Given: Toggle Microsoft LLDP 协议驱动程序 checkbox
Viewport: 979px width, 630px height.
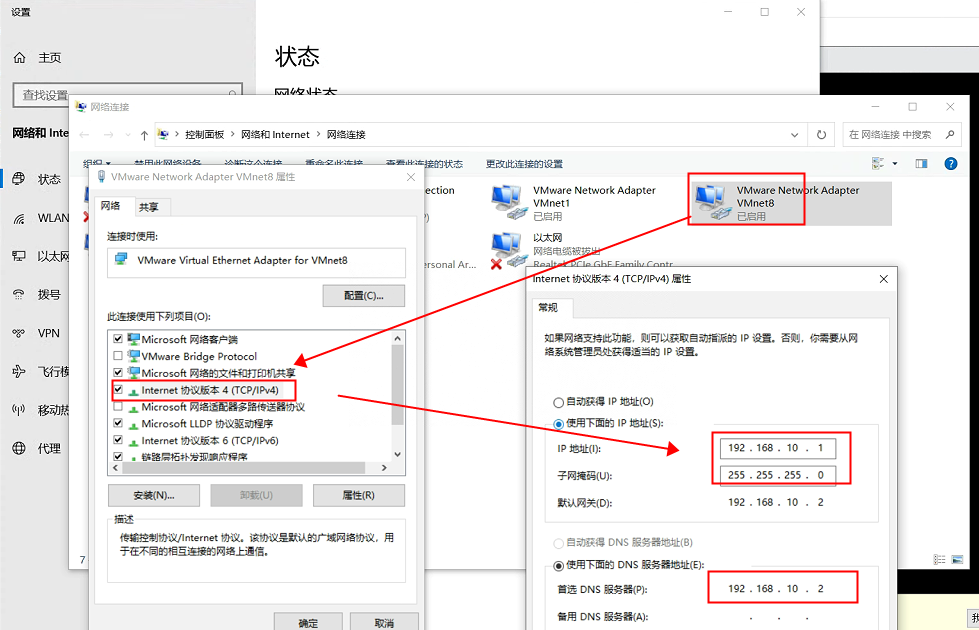Looking at the screenshot, I should [x=118, y=423].
